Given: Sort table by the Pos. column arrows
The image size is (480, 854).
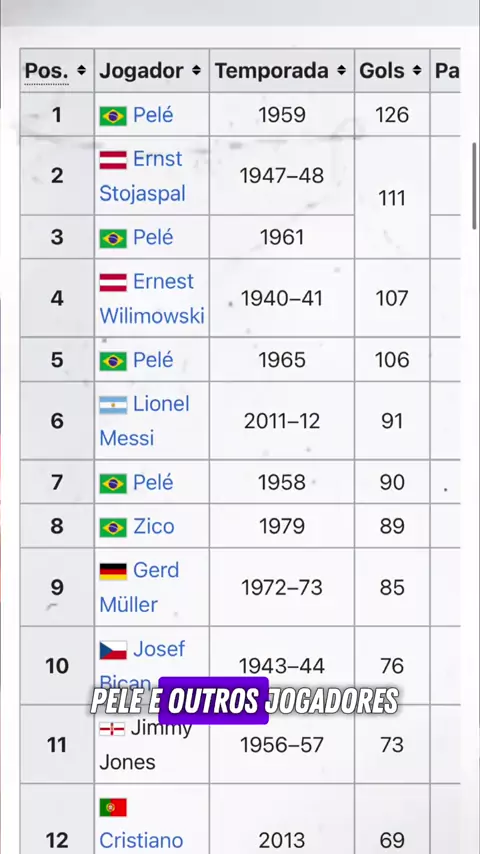Looking at the screenshot, I should pyautogui.click(x=81, y=70).
